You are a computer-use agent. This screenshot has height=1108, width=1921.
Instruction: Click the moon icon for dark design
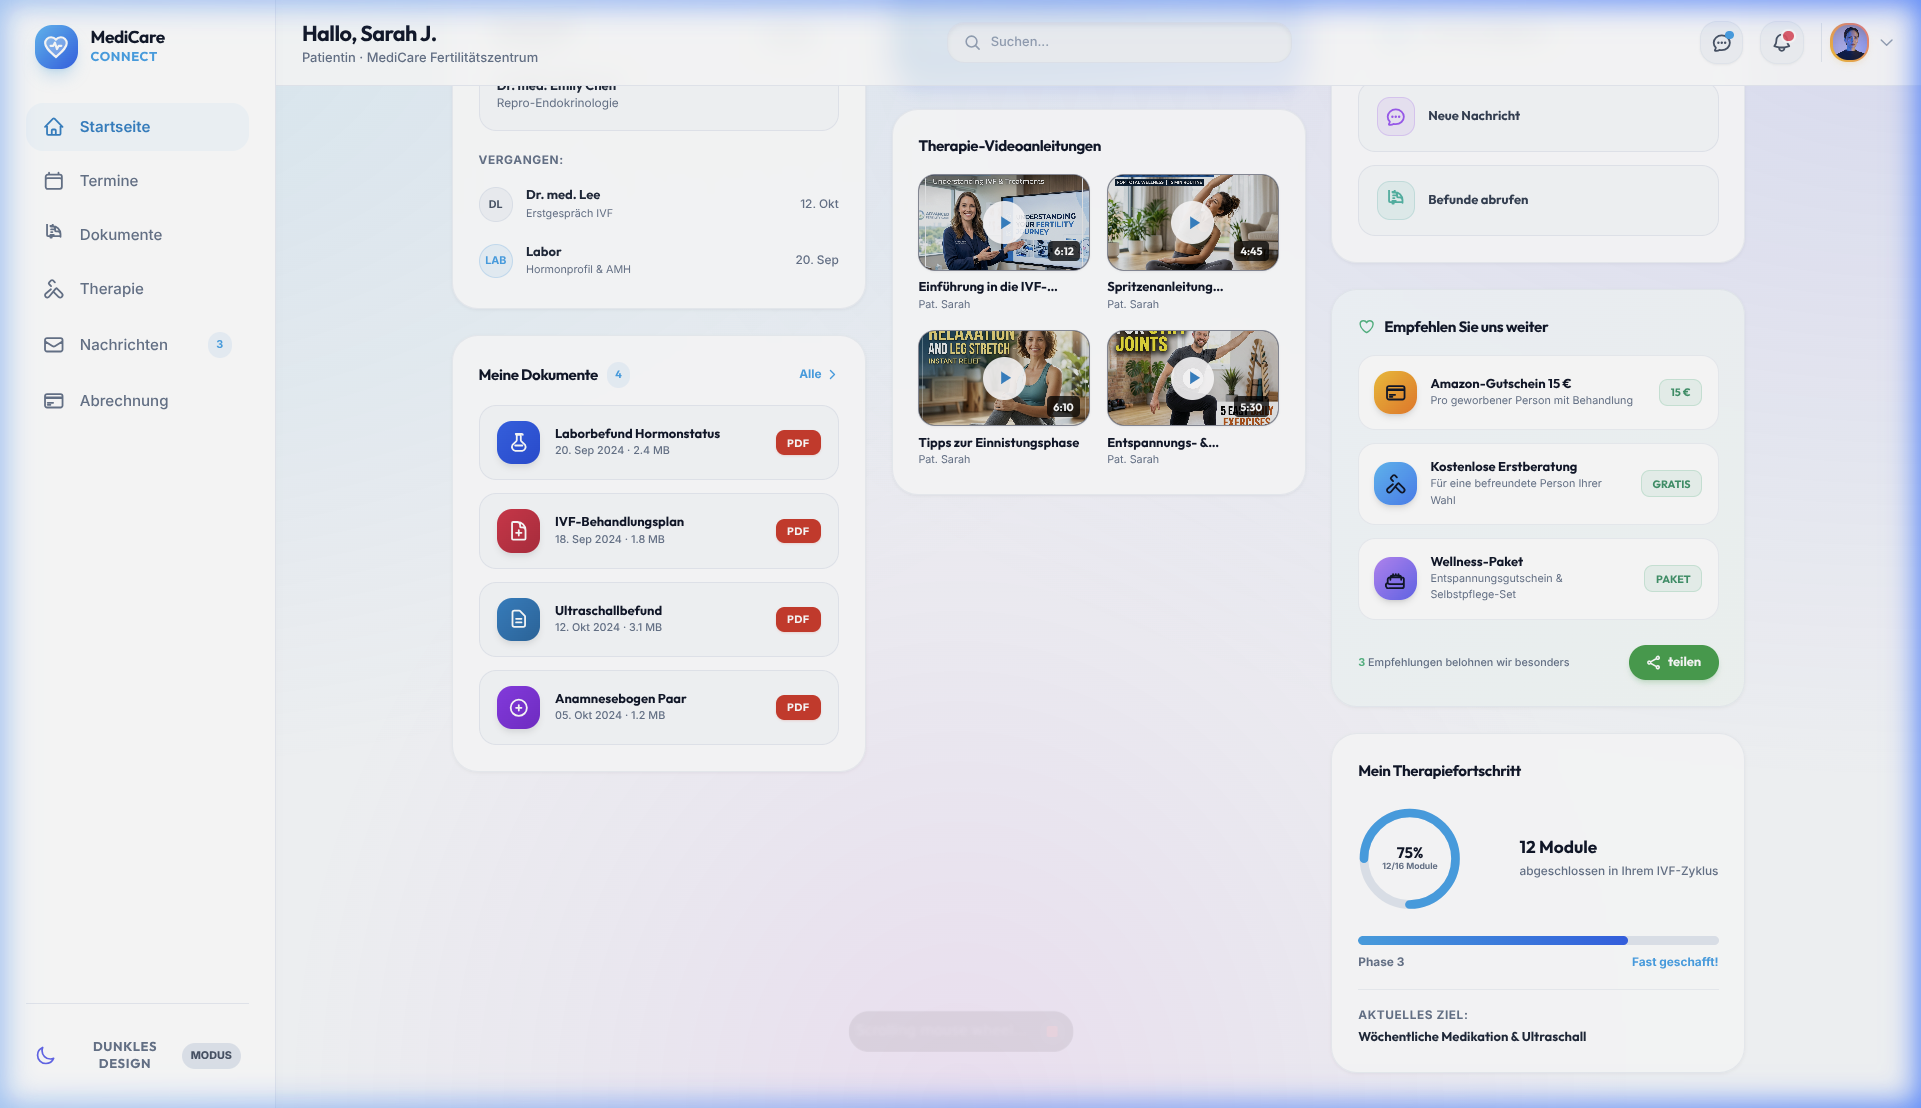(x=46, y=1055)
